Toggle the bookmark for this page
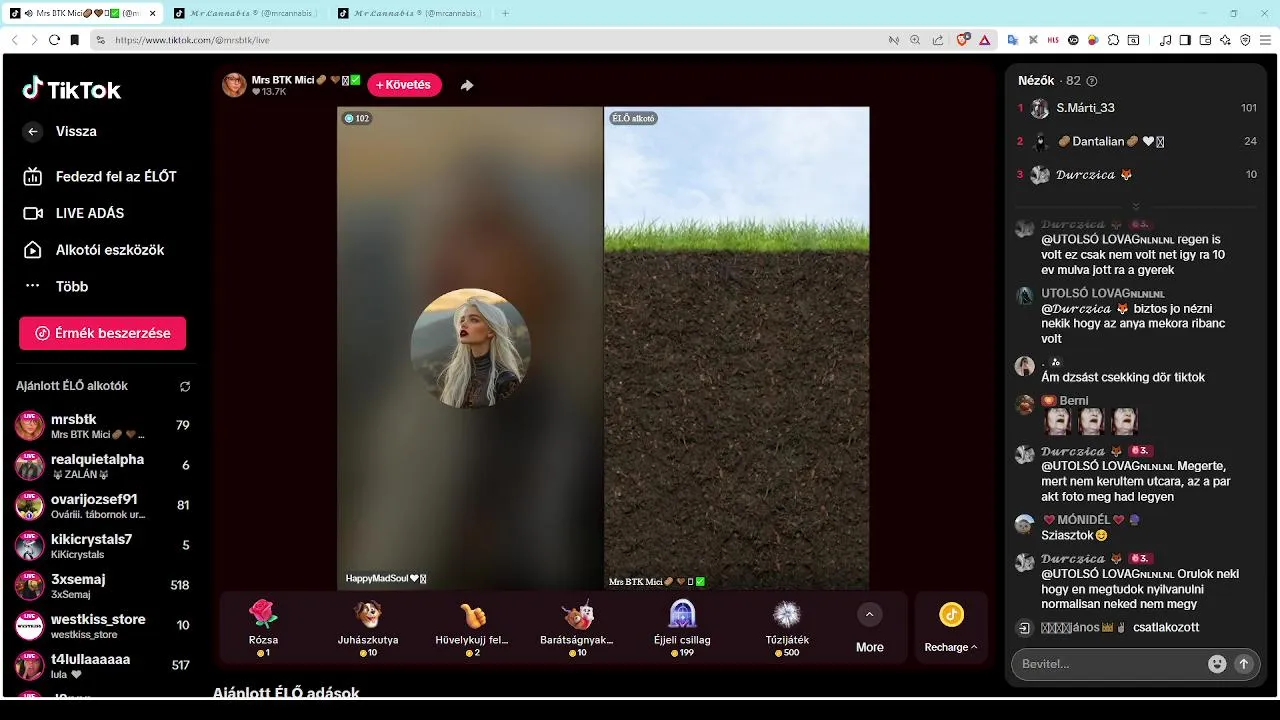Viewport: 1280px width, 720px height. tap(75, 40)
